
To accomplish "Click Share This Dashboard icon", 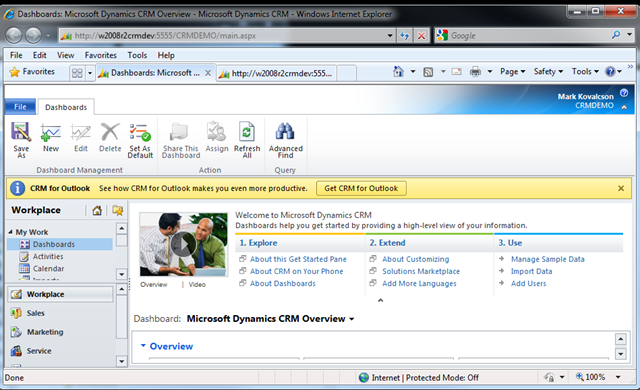I will coord(178,132).
